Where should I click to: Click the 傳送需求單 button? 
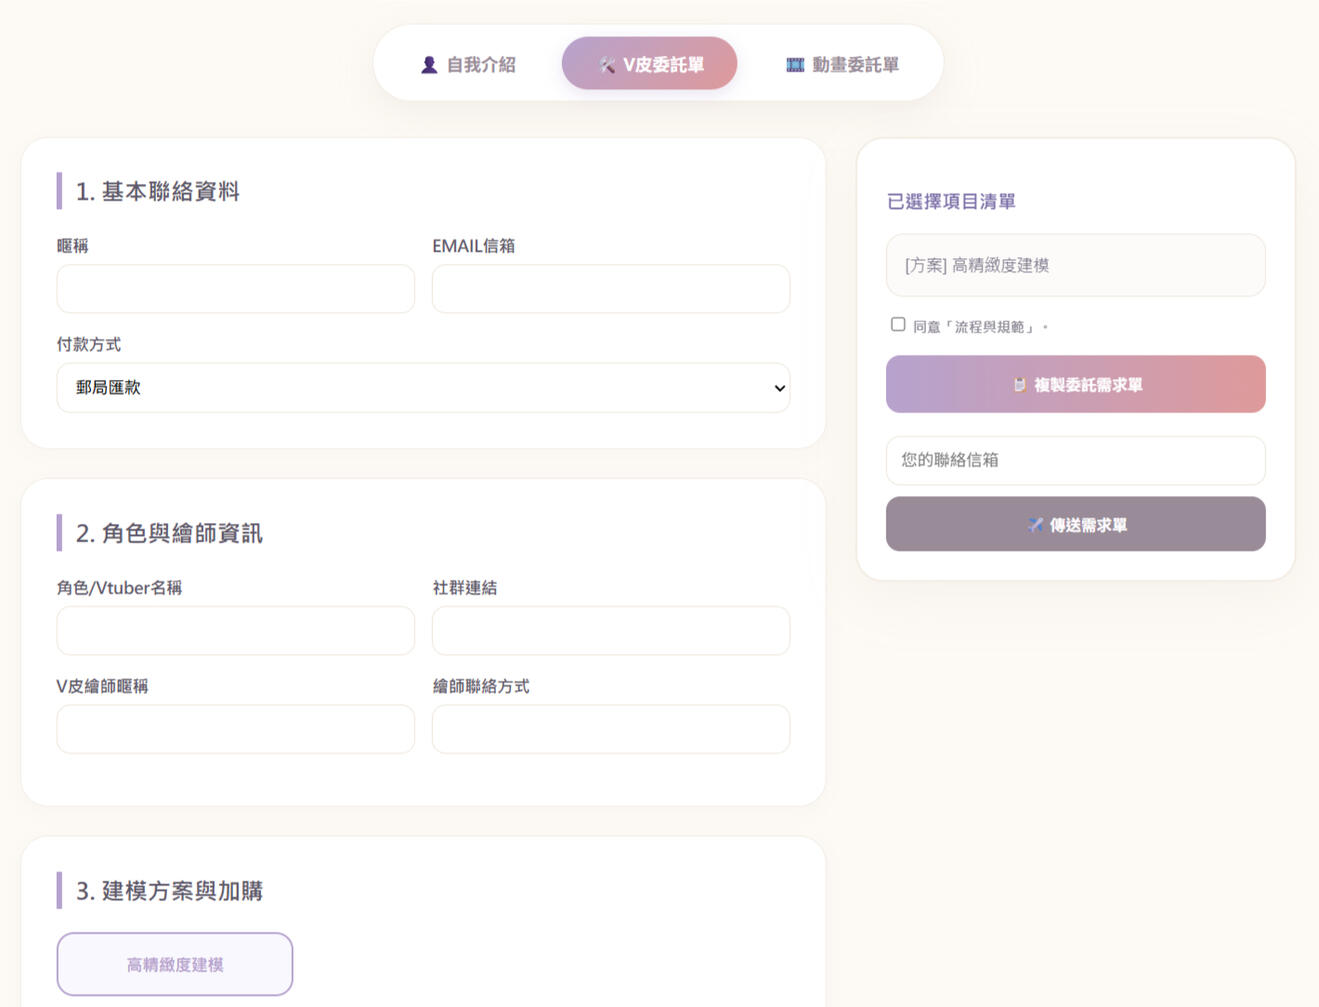point(1076,524)
